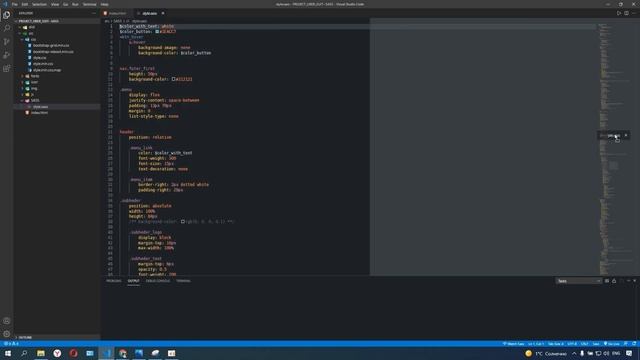Clear the Output panel
The image size is (640, 360).
pos(607,281)
